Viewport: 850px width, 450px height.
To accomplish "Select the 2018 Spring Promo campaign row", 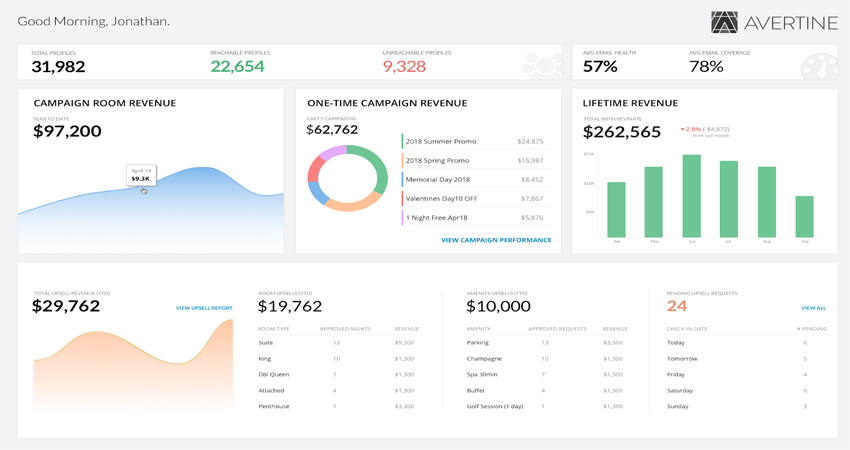I will pyautogui.click(x=474, y=161).
